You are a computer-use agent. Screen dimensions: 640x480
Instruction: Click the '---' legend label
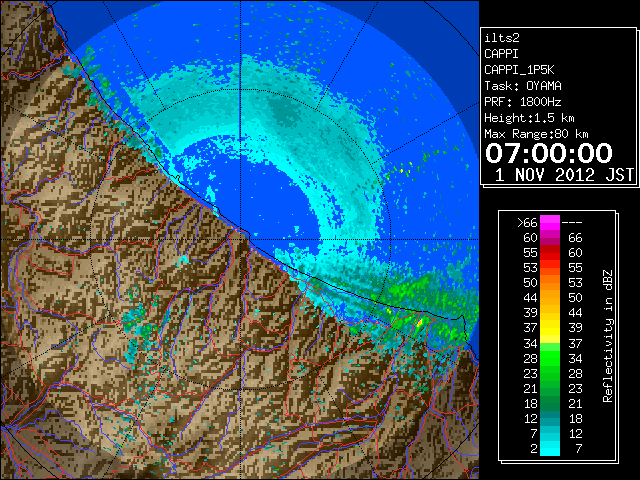pos(572,223)
